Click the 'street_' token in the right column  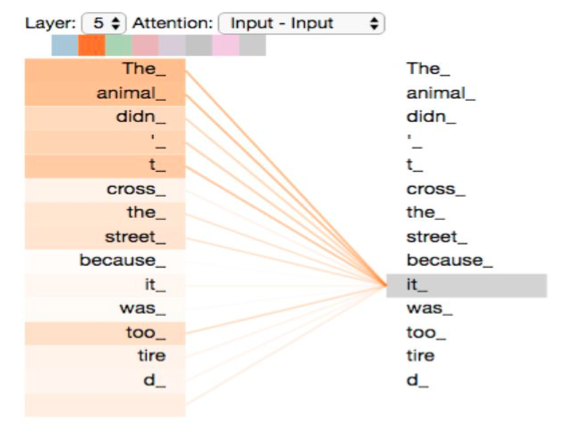[x=437, y=237]
